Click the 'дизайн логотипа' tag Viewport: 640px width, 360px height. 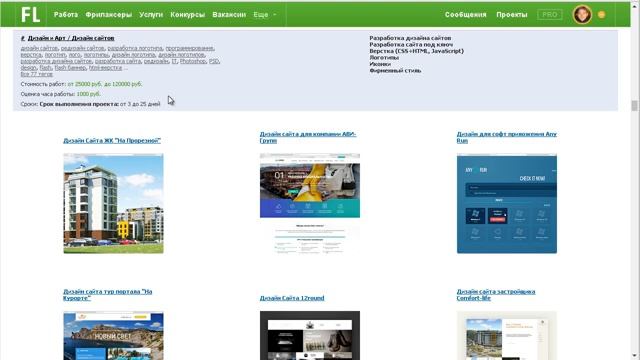[133, 55]
